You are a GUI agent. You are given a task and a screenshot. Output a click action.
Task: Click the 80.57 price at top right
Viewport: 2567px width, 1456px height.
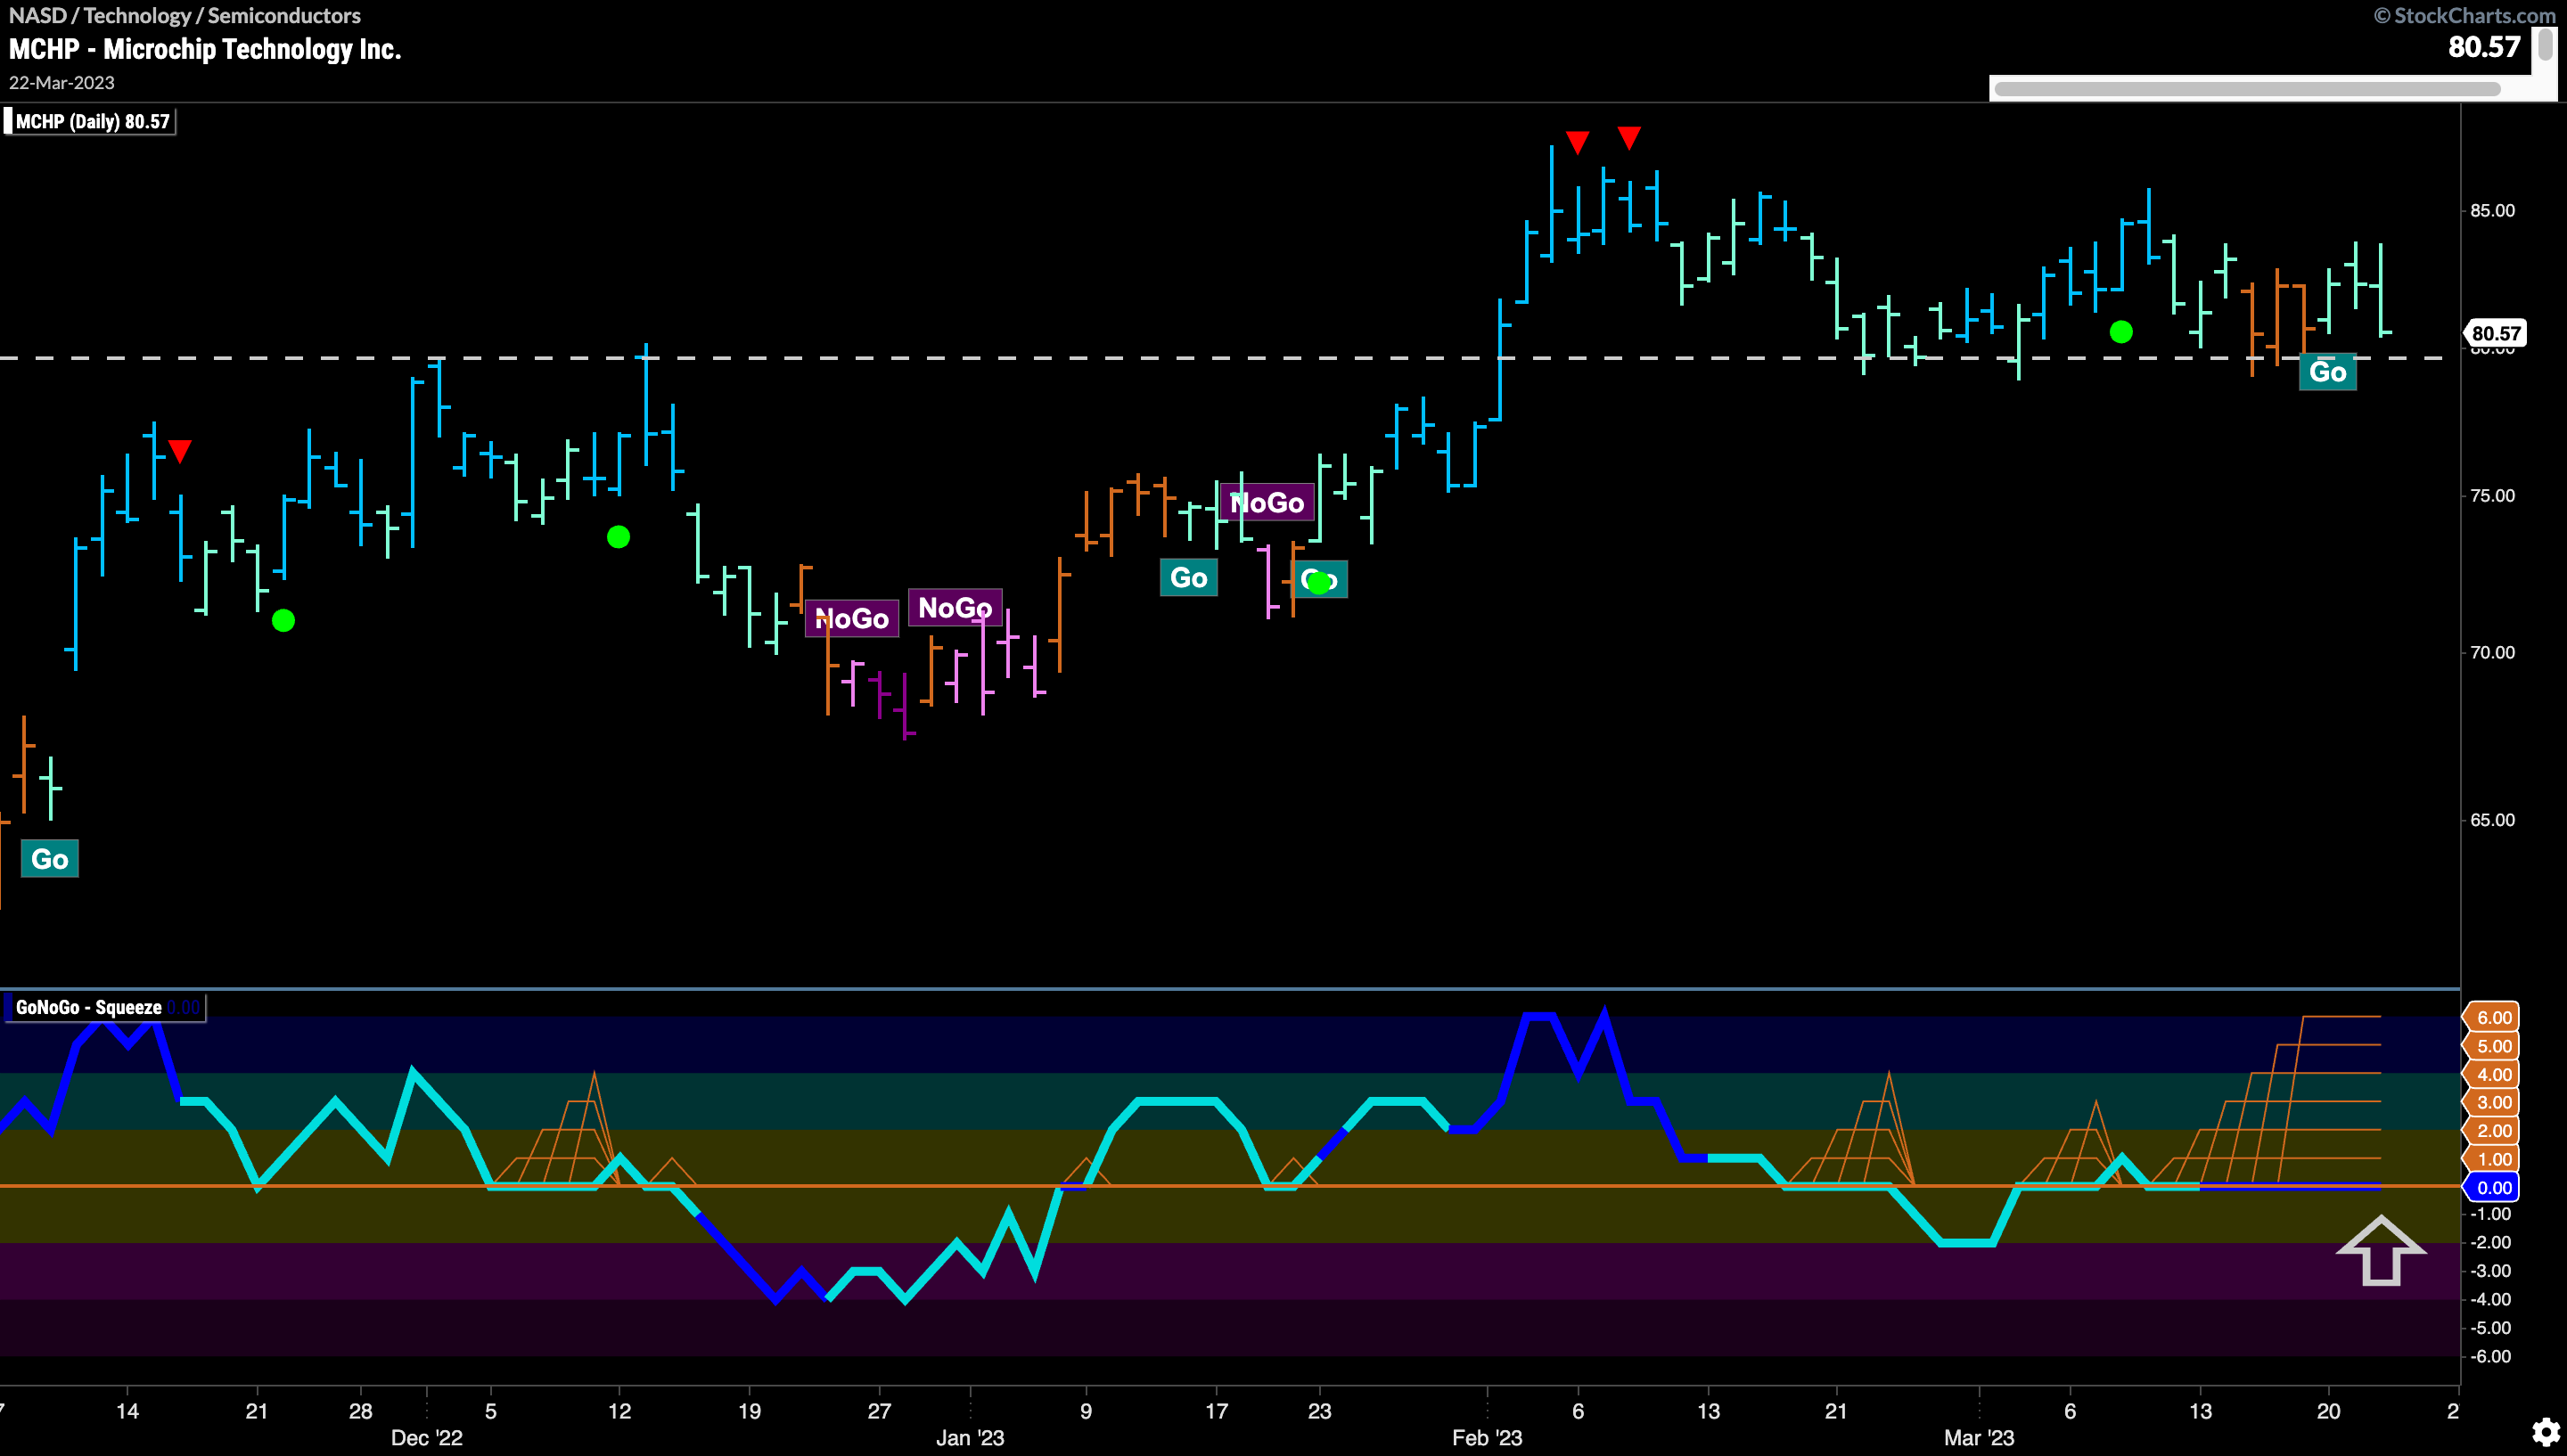[2484, 47]
